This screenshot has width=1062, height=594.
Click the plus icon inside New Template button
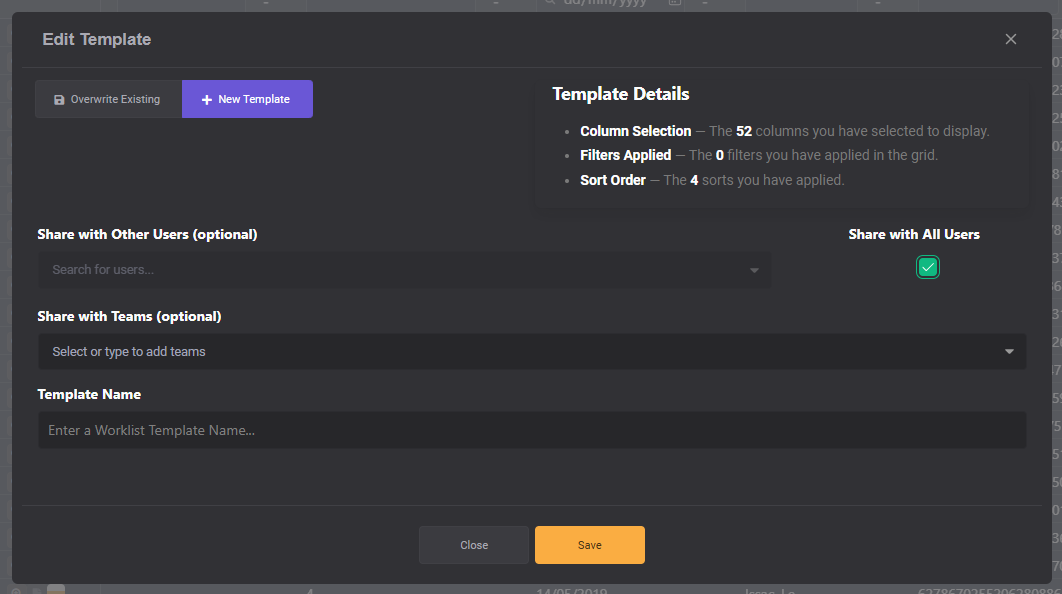click(x=206, y=98)
